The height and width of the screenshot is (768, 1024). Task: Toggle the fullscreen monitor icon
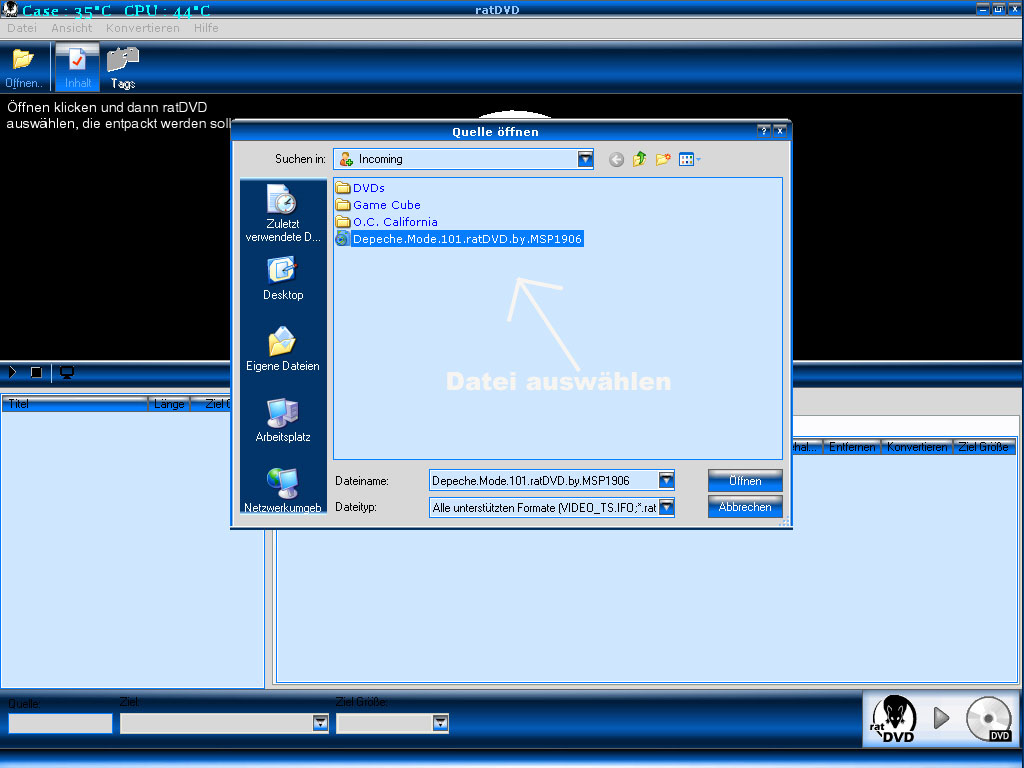coord(67,372)
